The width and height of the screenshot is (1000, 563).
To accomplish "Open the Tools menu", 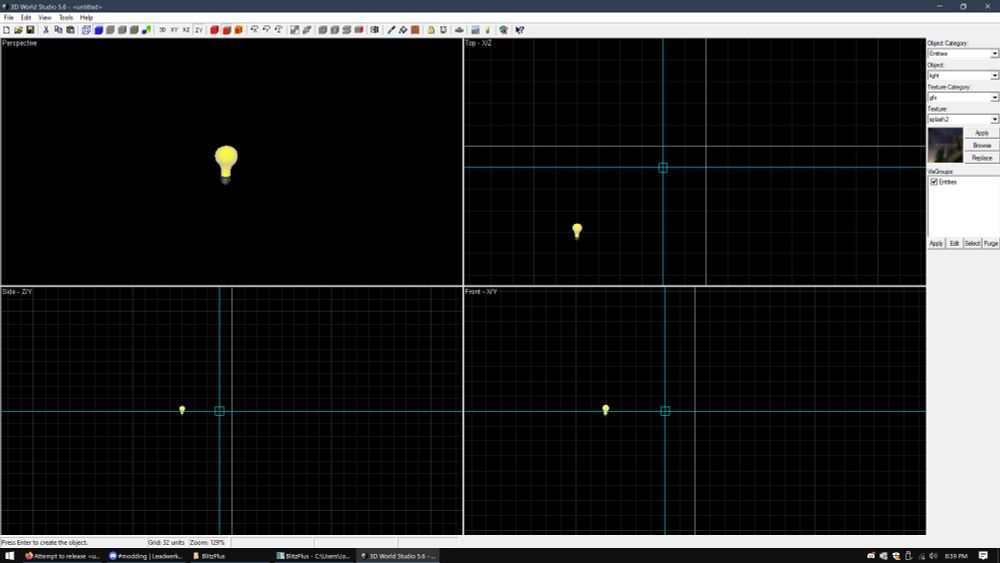I will 66,18.
